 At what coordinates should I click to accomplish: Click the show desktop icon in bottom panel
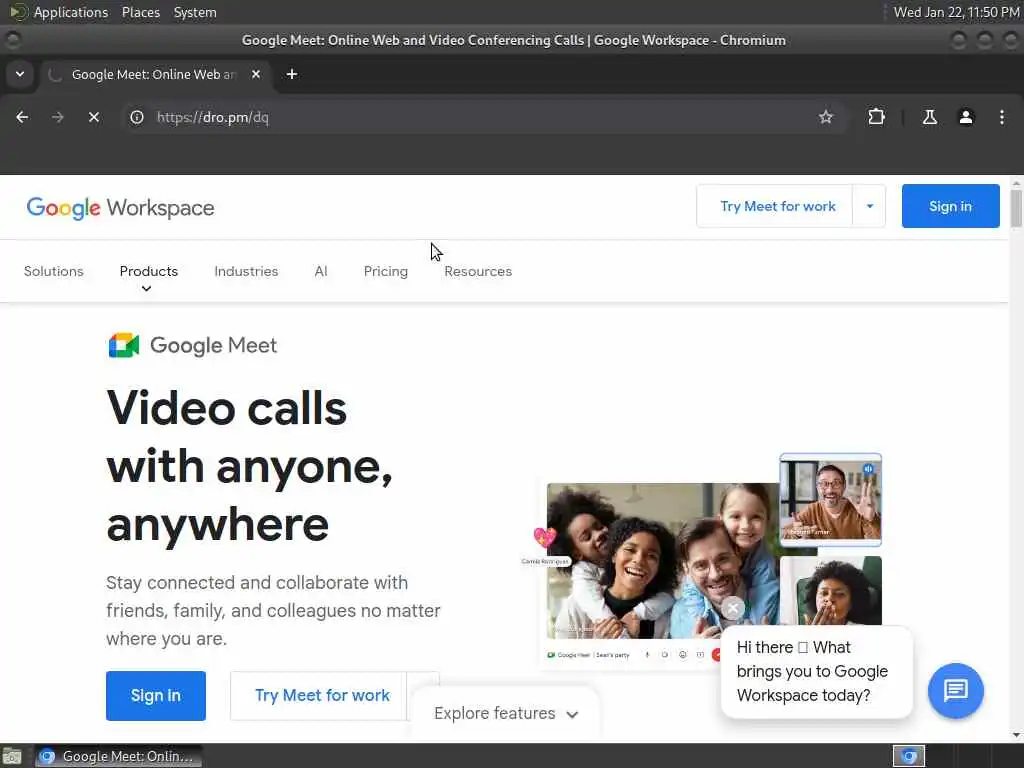click(x=12, y=756)
